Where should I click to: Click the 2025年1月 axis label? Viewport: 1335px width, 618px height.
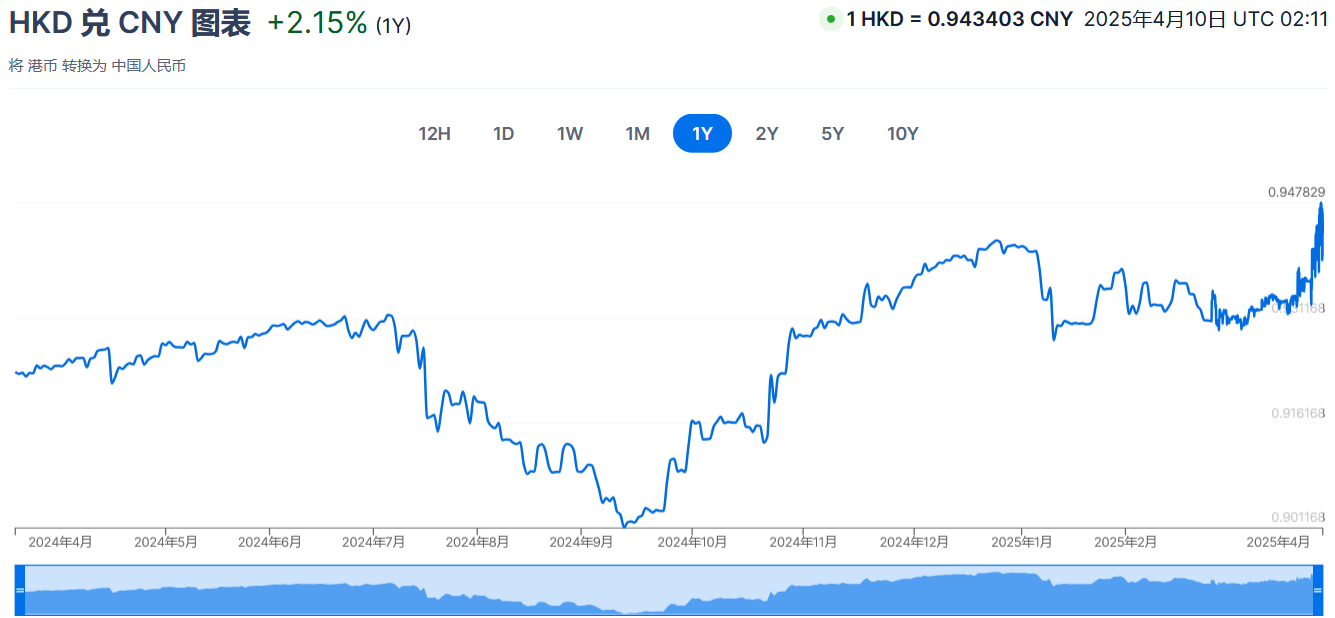[x=1020, y=542]
